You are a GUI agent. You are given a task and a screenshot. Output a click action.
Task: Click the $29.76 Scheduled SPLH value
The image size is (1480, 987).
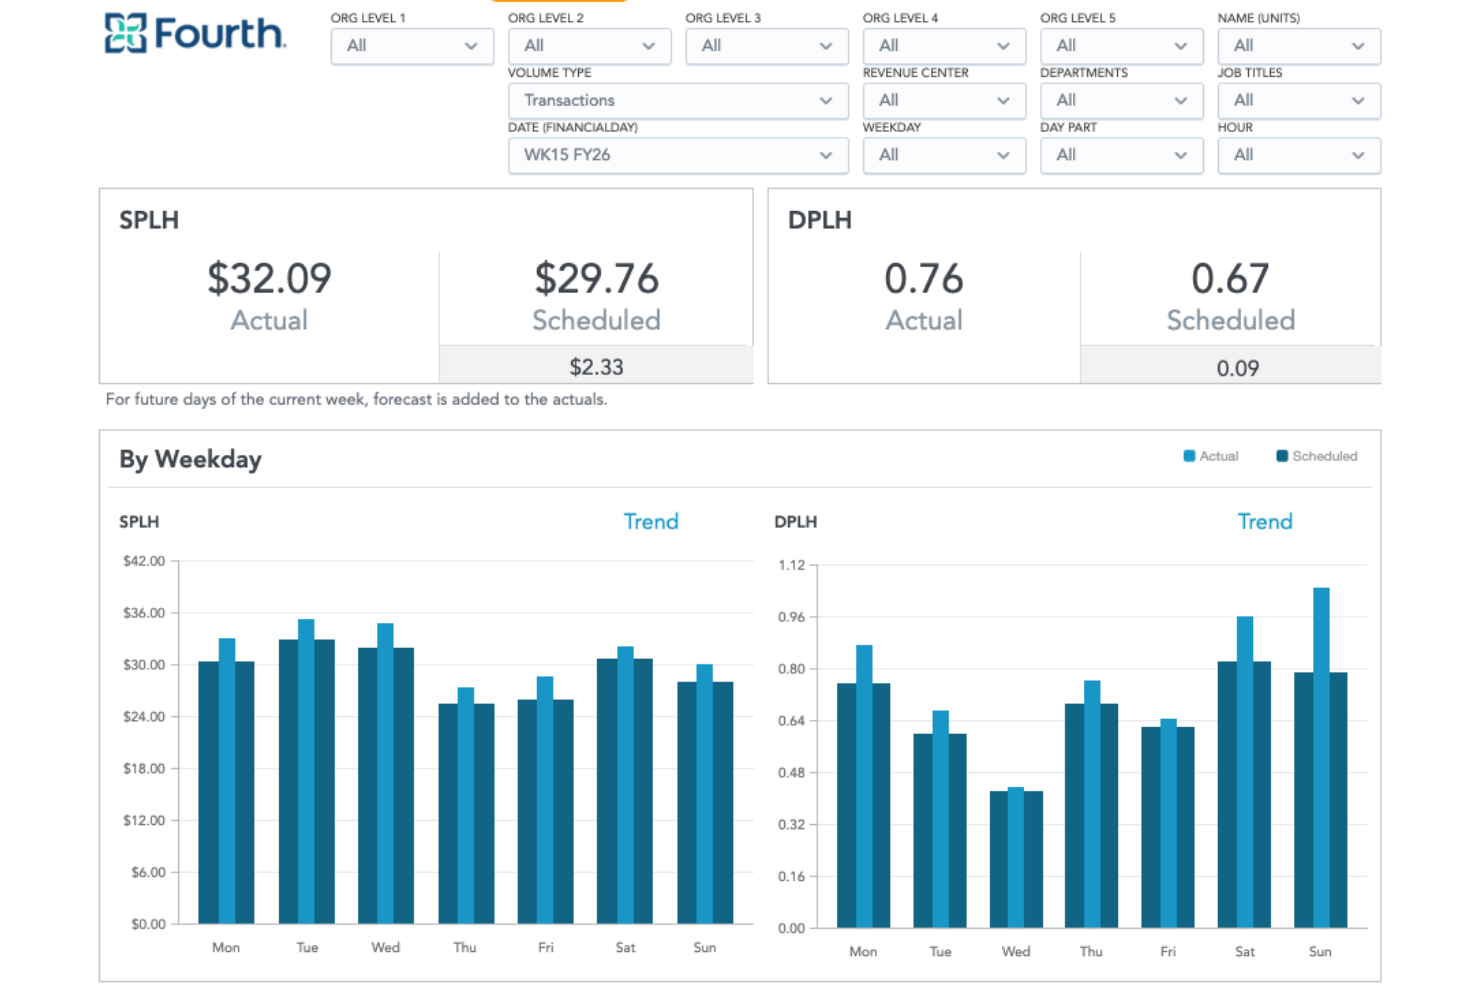click(x=596, y=278)
